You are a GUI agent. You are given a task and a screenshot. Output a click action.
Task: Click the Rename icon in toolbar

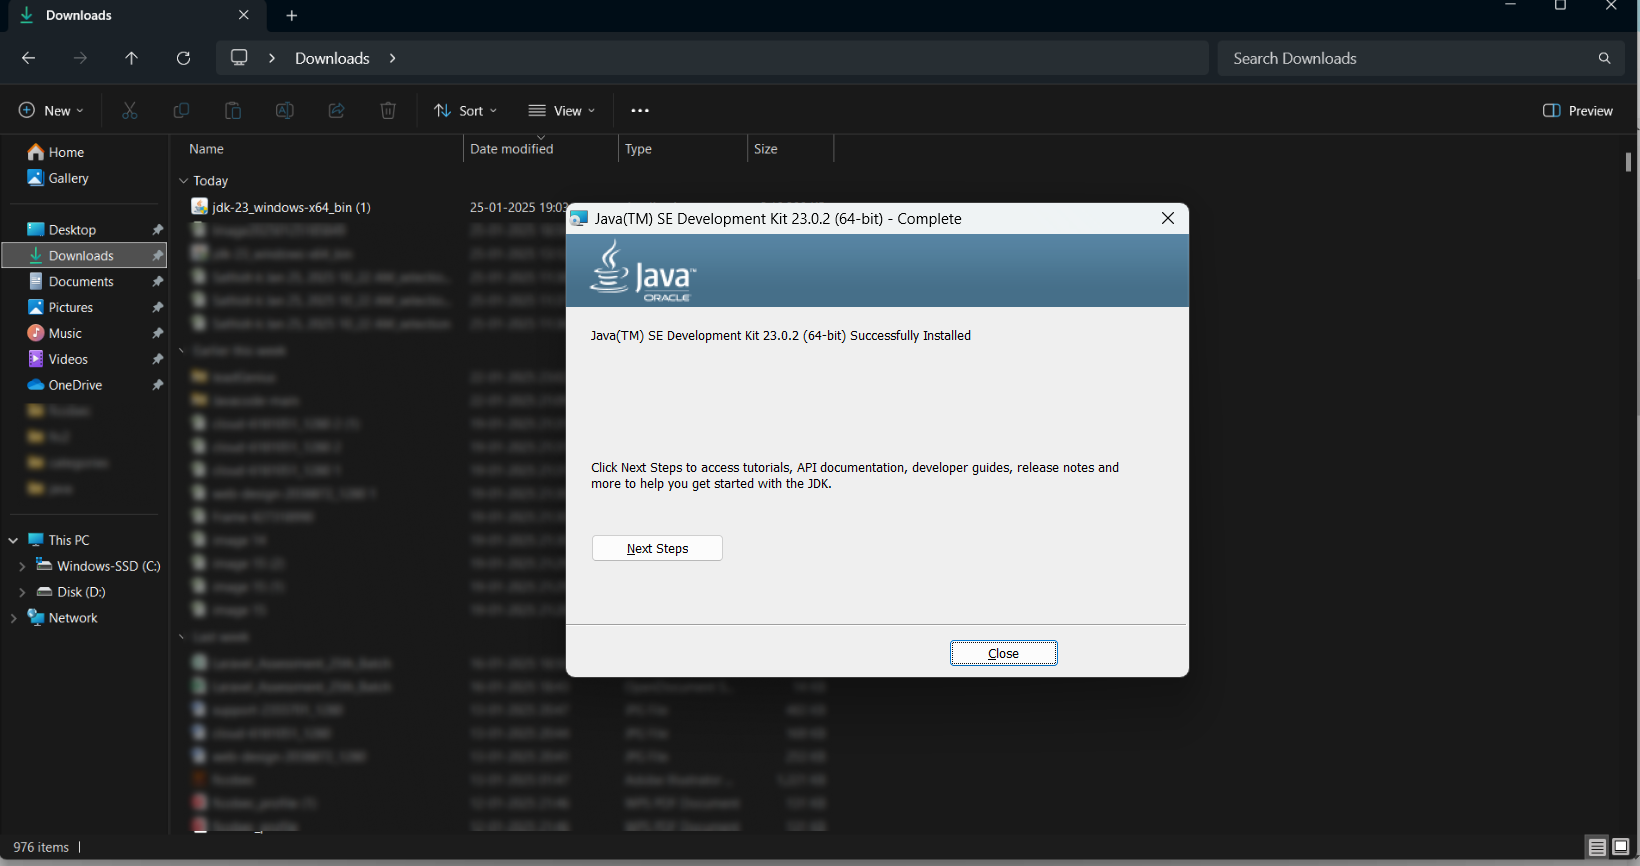click(x=285, y=110)
